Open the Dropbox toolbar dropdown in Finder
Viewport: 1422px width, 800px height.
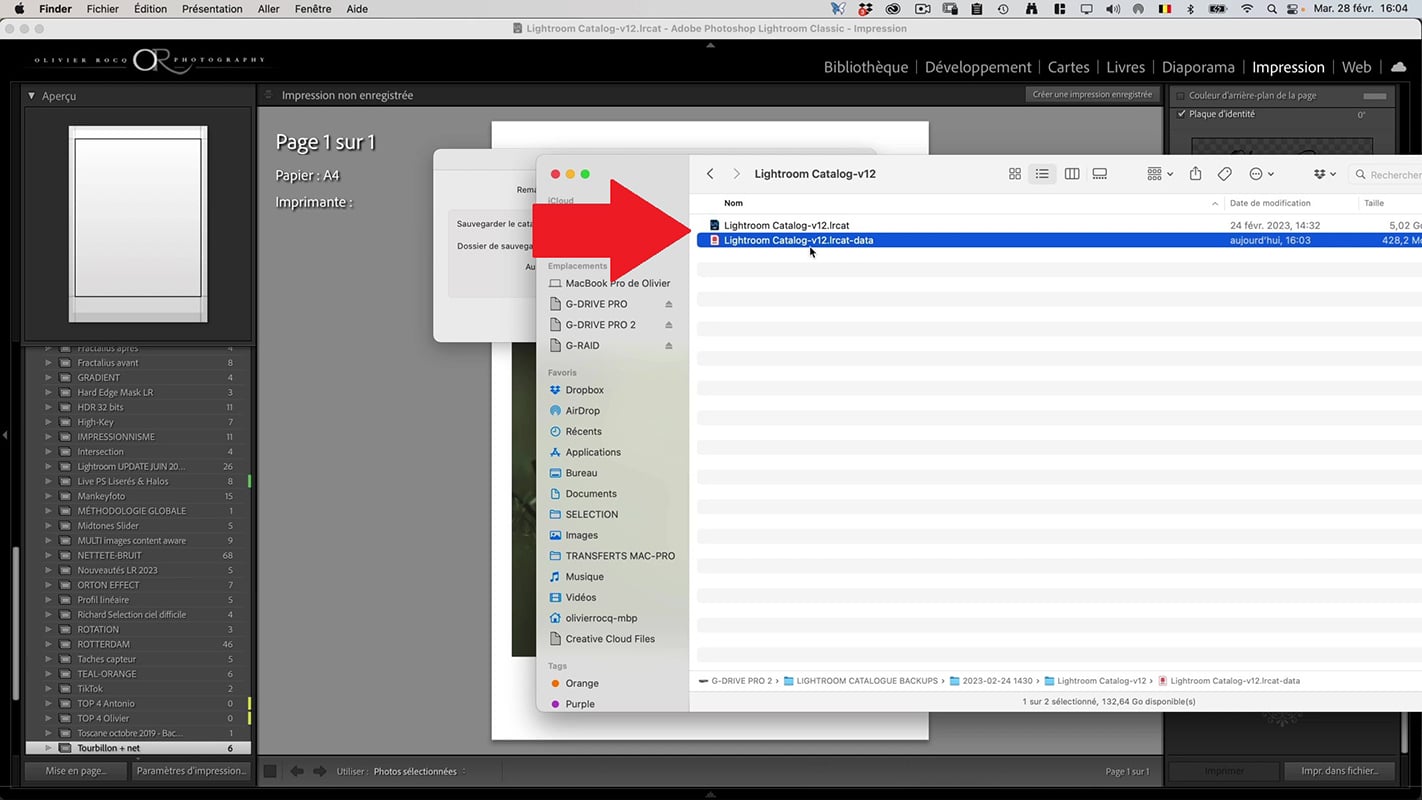(1324, 174)
